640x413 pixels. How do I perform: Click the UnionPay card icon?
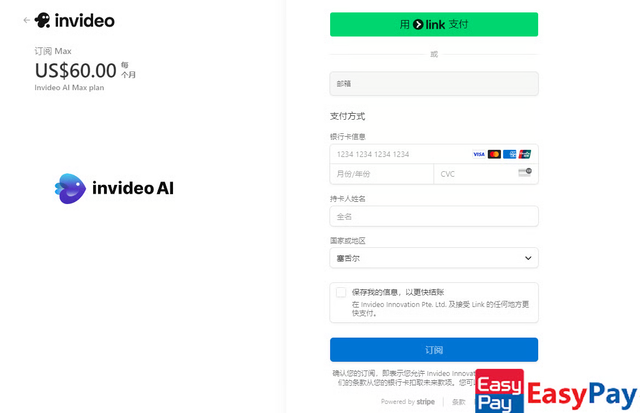pos(524,154)
